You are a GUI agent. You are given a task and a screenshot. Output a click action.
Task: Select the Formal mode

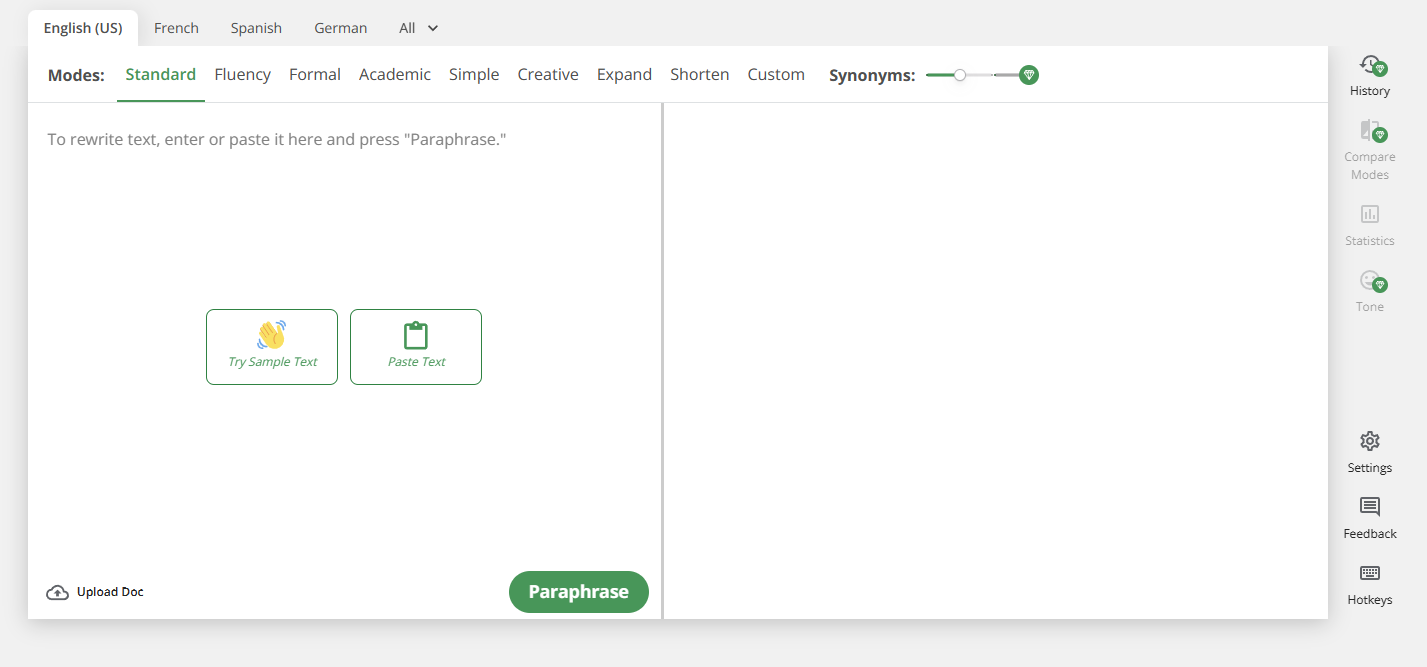point(315,75)
